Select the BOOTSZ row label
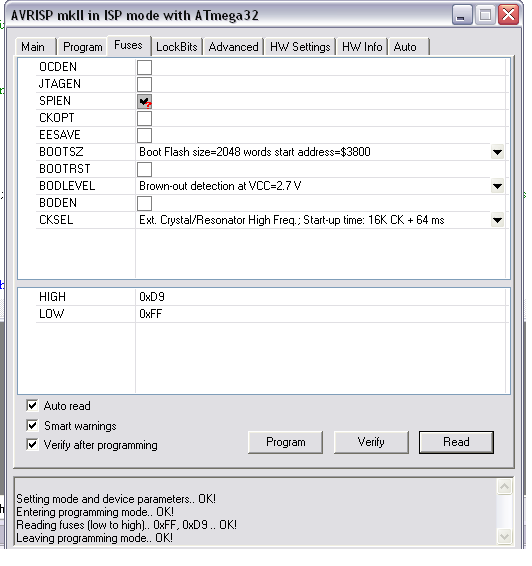The image size is (532, 566). (x=61, y=152)
